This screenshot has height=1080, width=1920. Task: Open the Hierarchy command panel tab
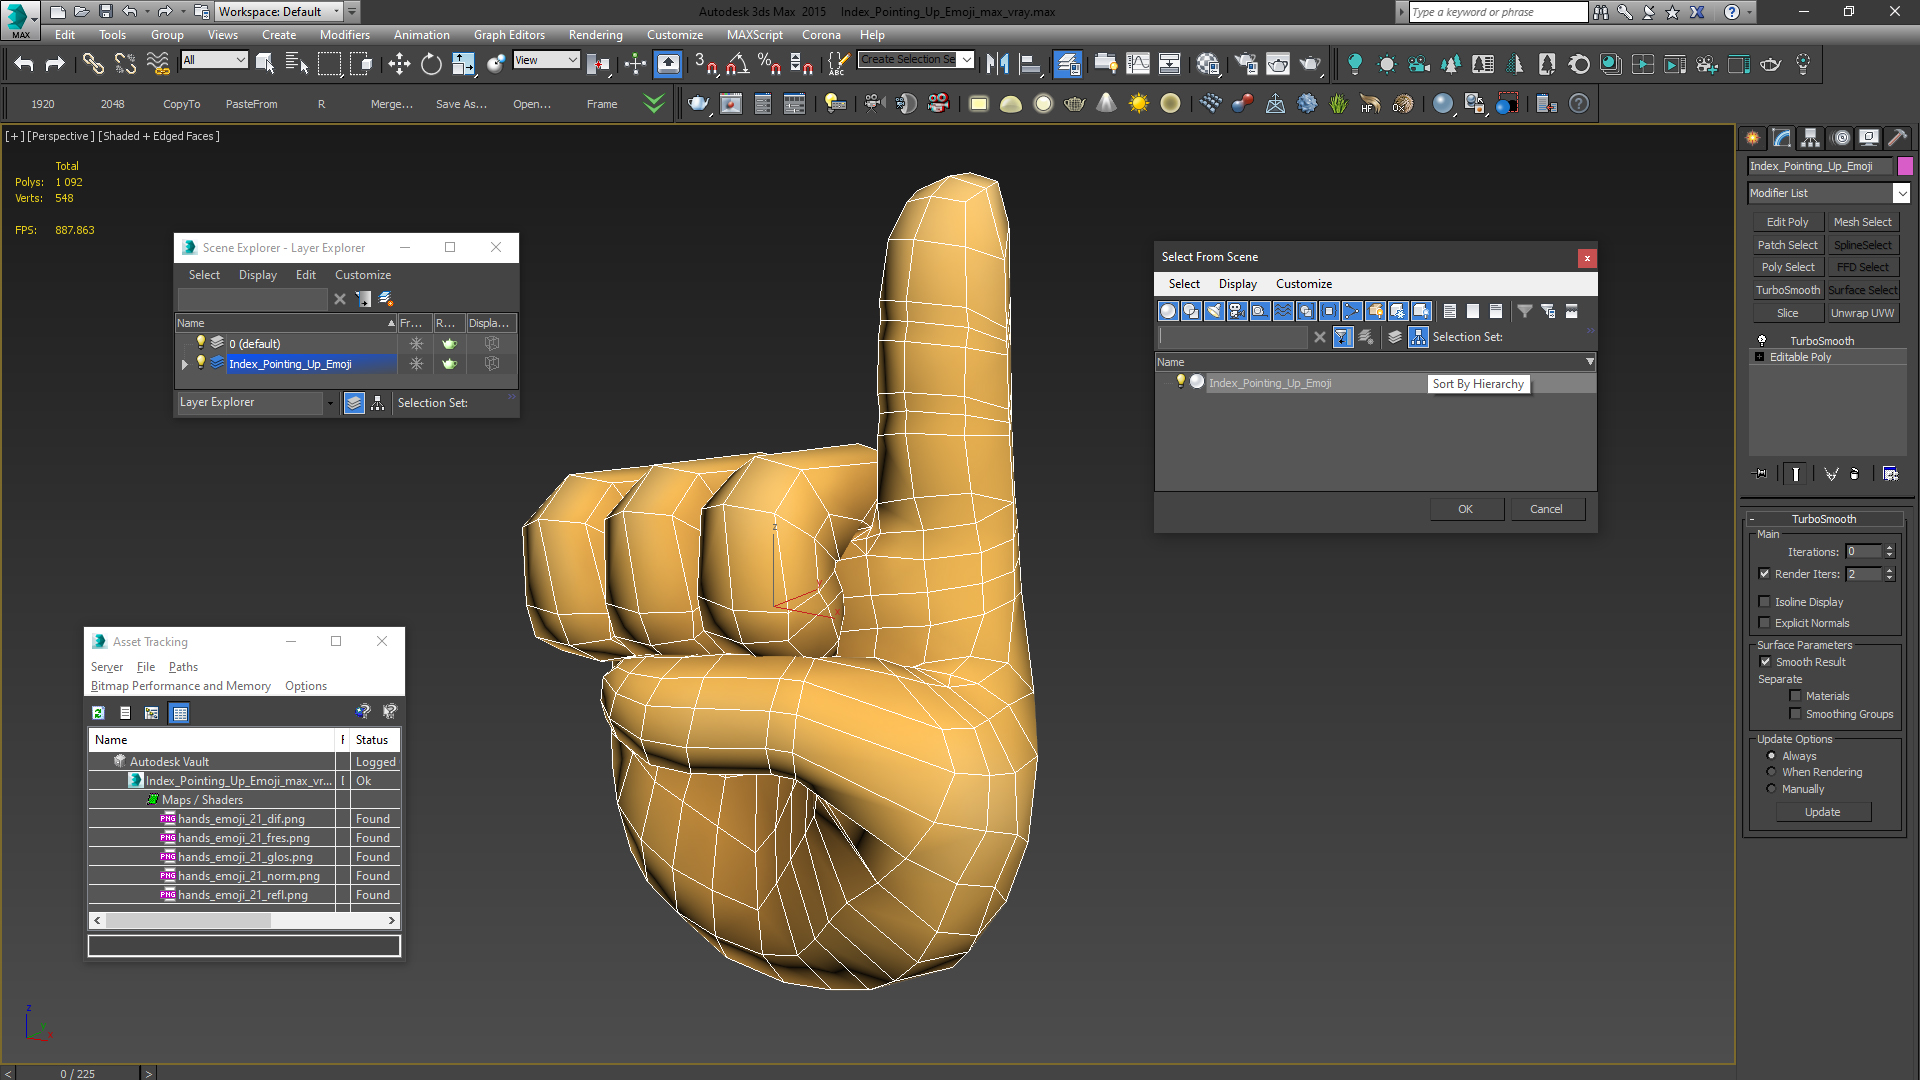tap(1810, 138)
